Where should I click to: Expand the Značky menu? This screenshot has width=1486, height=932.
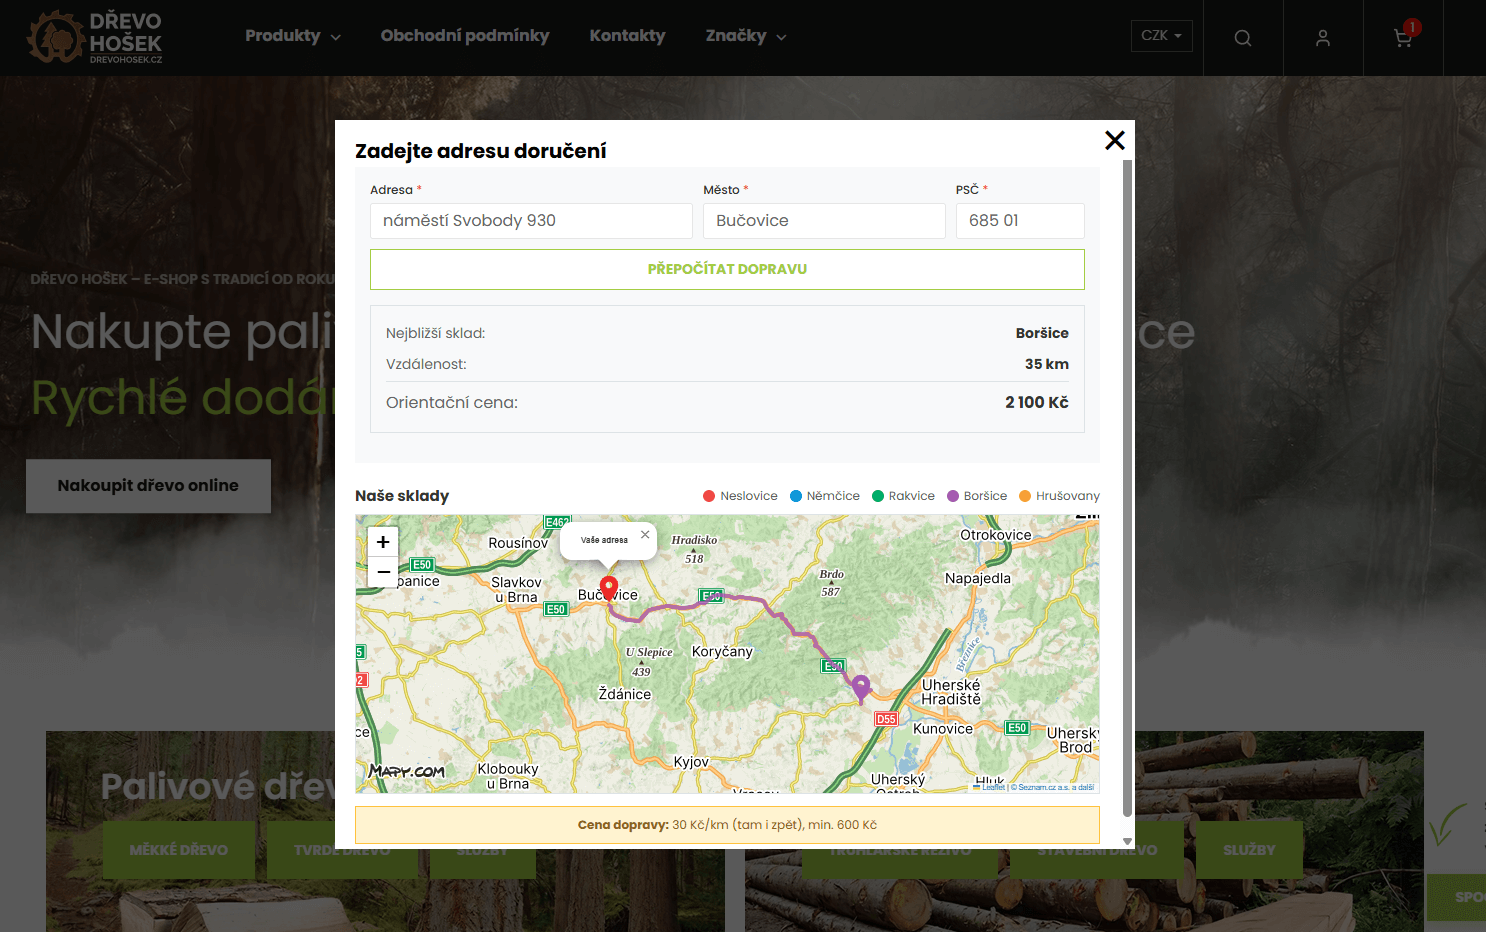(745, 36)
